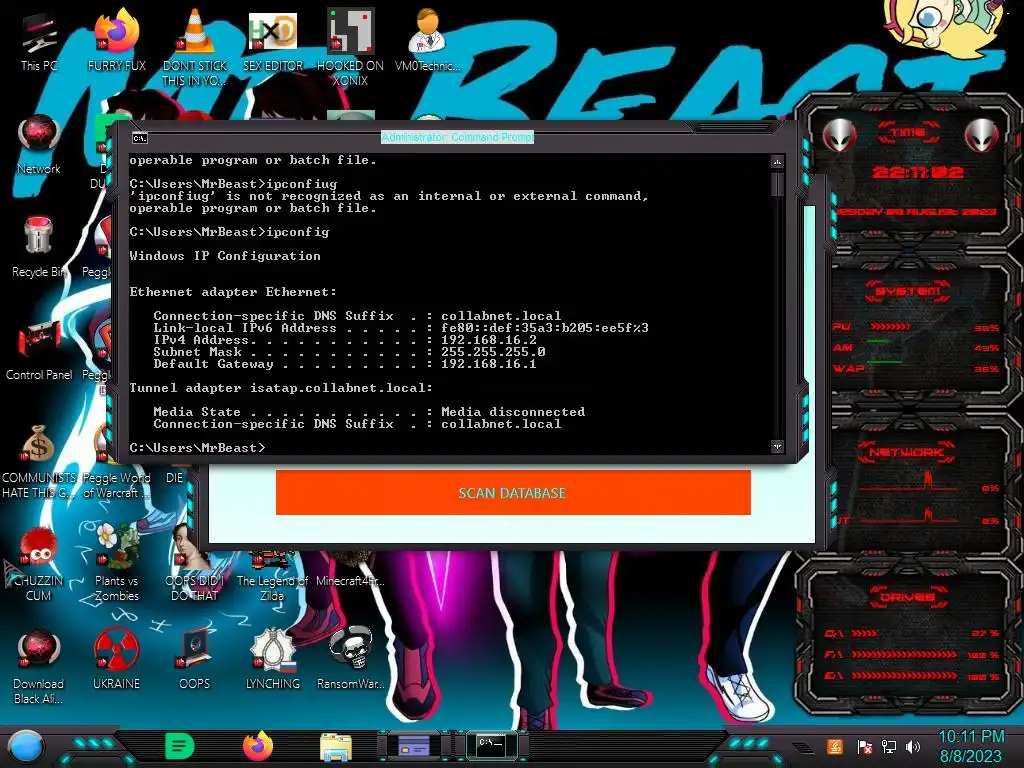Click the 22:11 time readout in gadget
The height and width of the screenshot is (768, 1024).
[x=918, y=172]
